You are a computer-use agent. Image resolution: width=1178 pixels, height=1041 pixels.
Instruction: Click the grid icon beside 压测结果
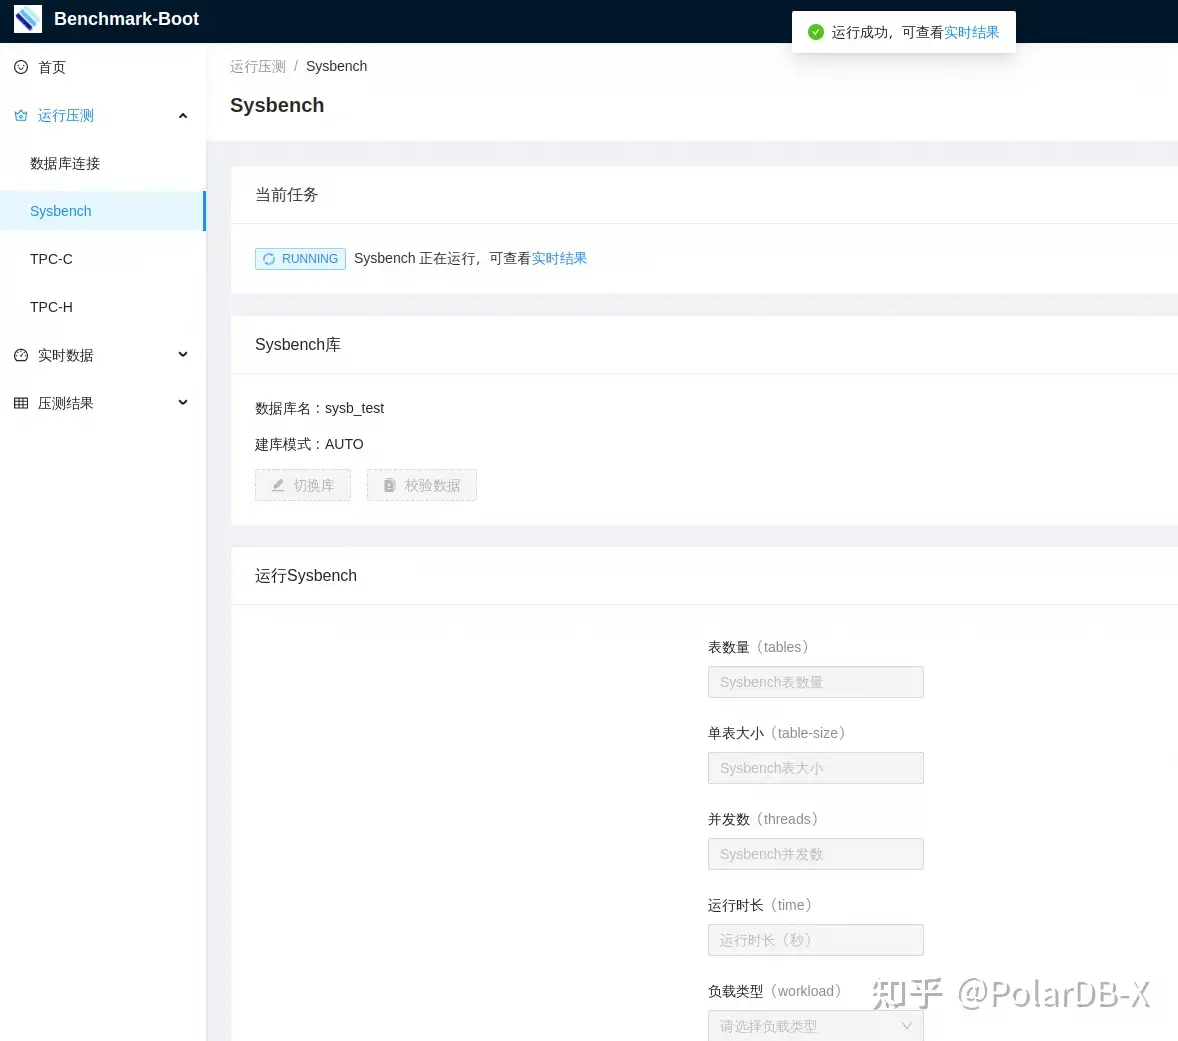(x=21, y=402)
